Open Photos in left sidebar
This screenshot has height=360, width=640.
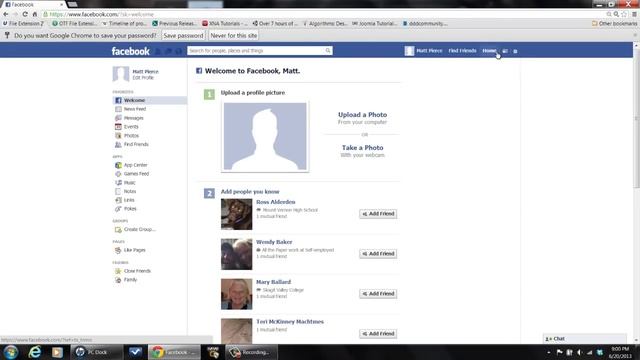click(x=131, y=136)
